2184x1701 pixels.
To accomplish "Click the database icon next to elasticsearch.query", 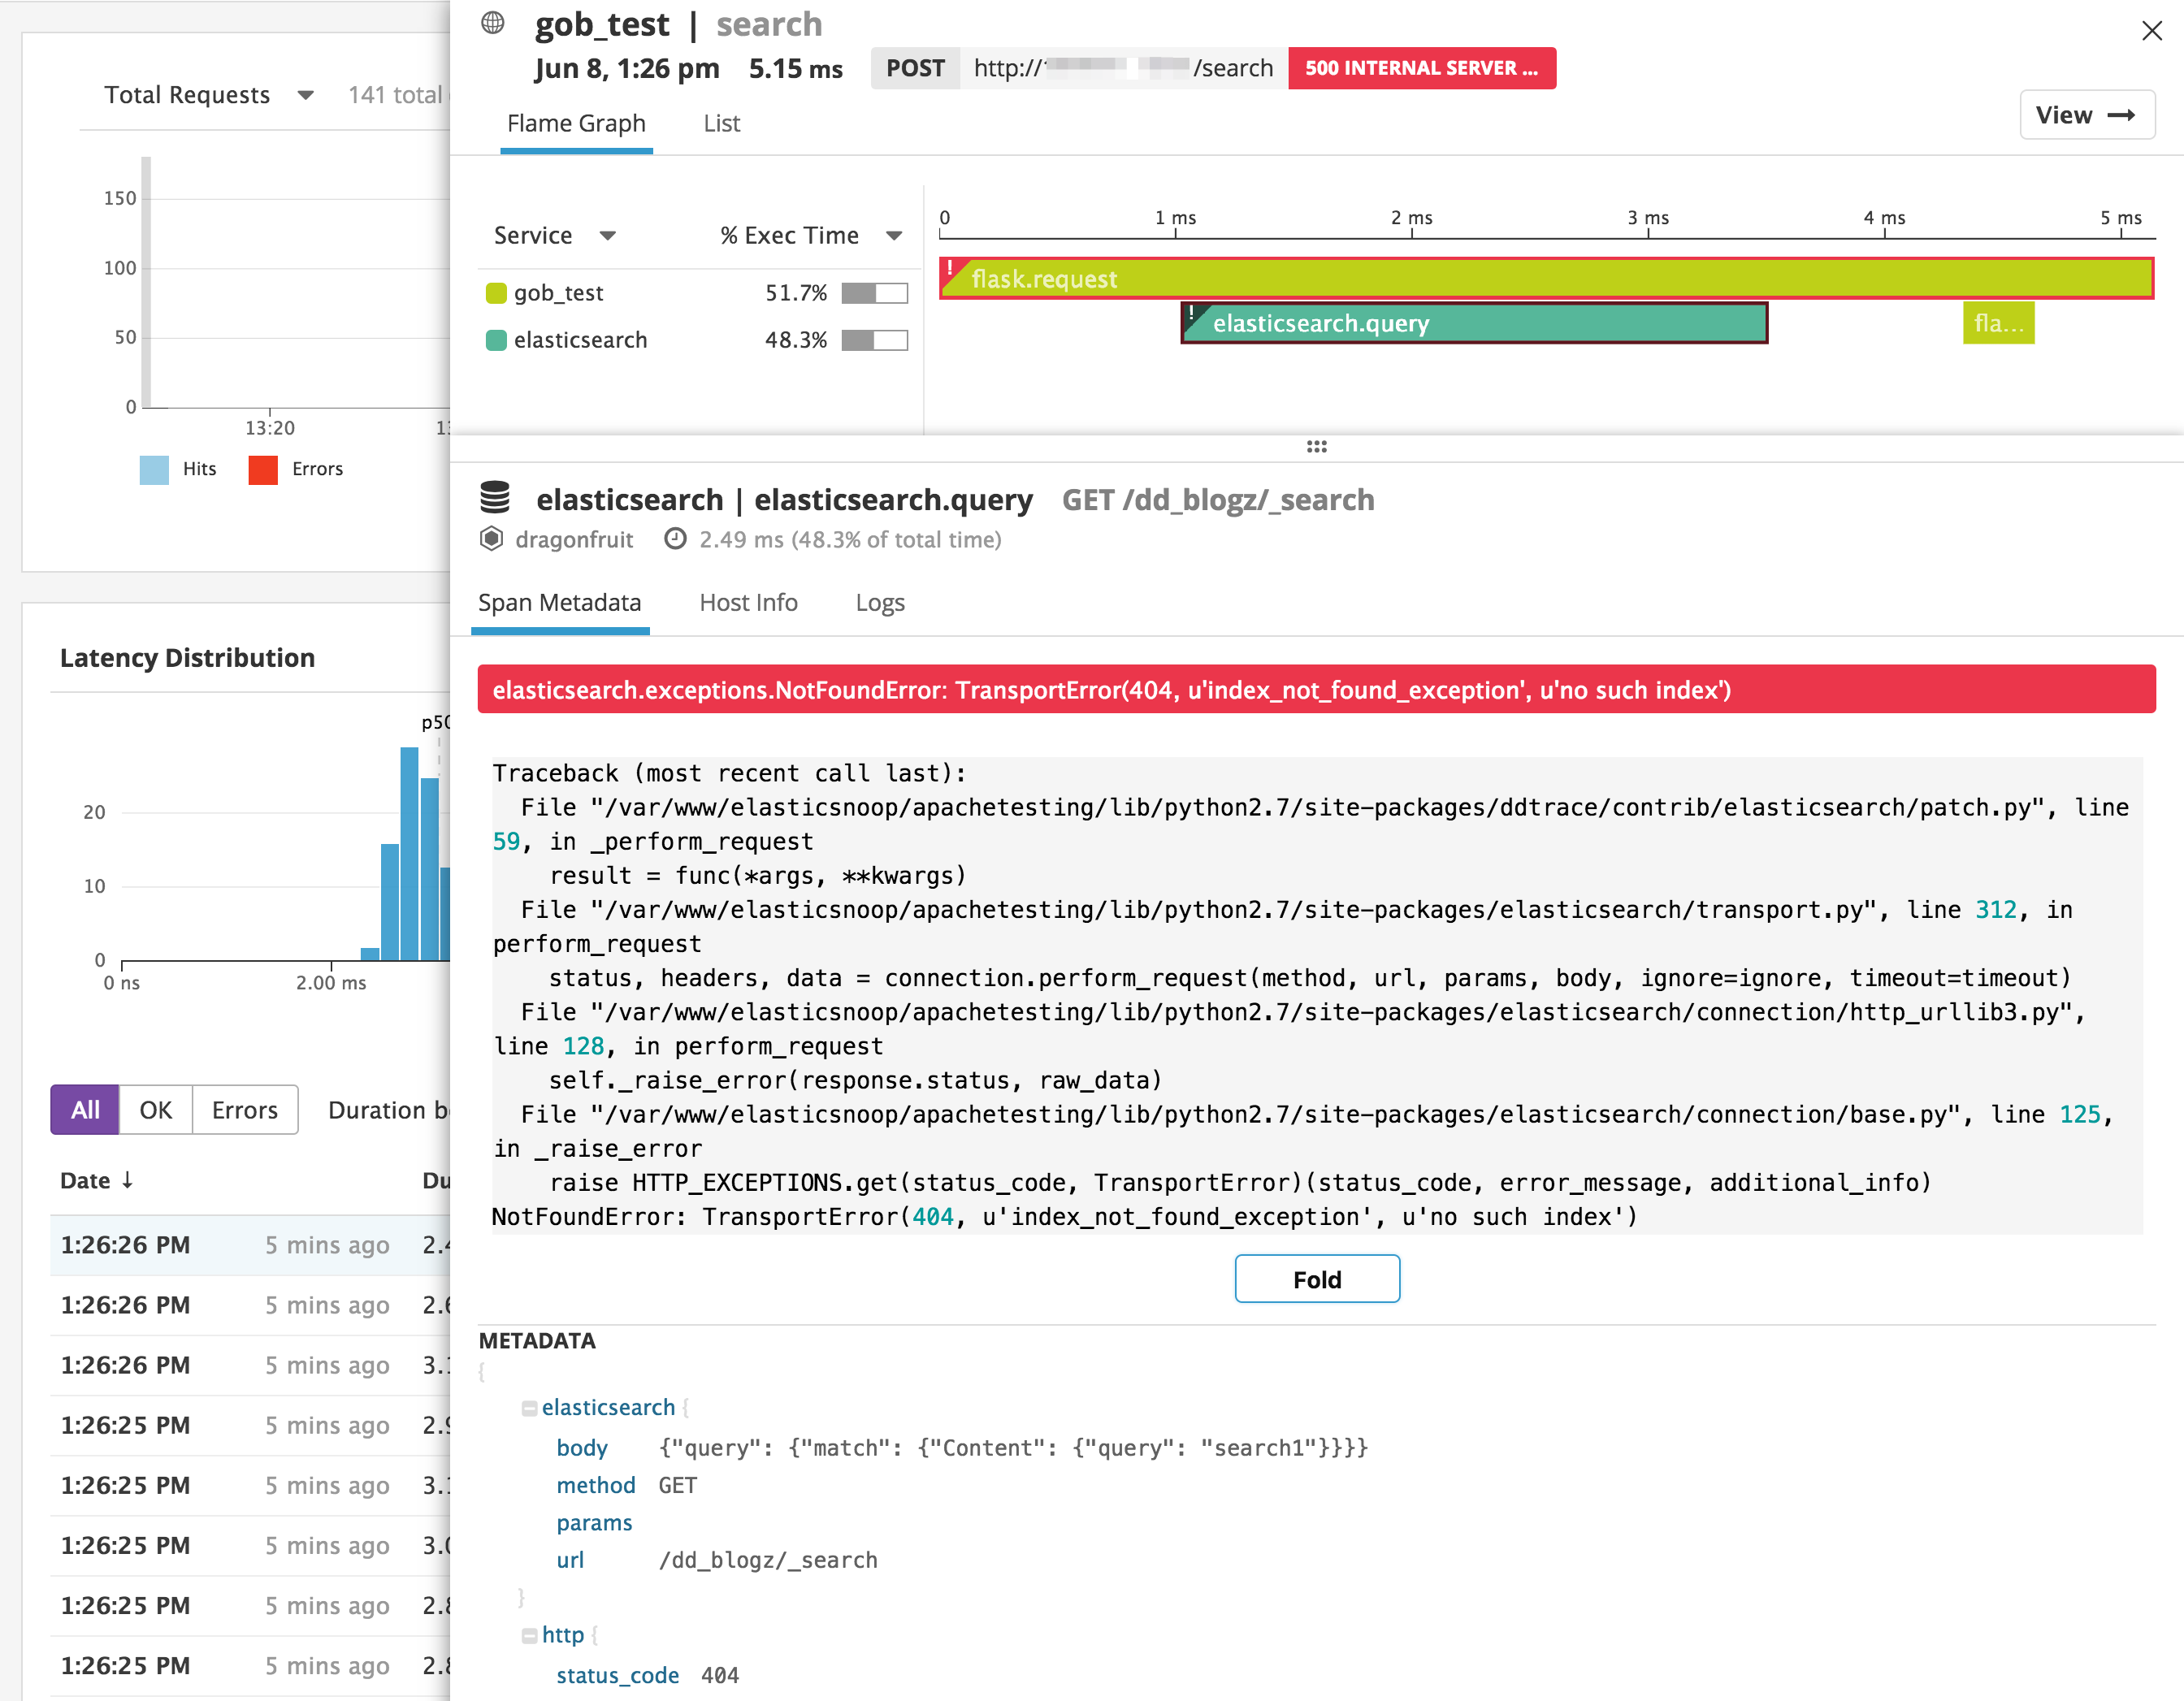I will coord(494,498).
